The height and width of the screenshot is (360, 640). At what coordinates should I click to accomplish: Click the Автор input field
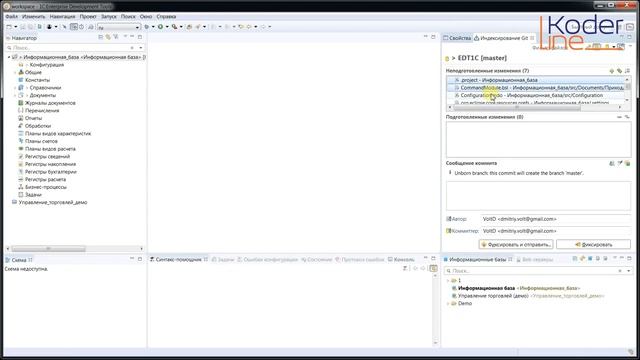click(556, 219)
